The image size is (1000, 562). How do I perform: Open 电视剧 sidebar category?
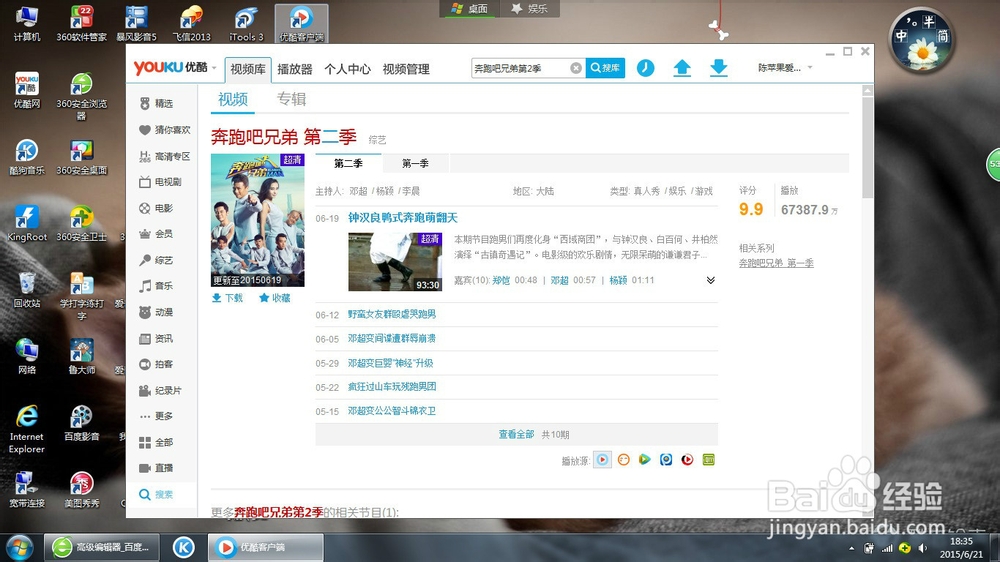coord(160,182)
